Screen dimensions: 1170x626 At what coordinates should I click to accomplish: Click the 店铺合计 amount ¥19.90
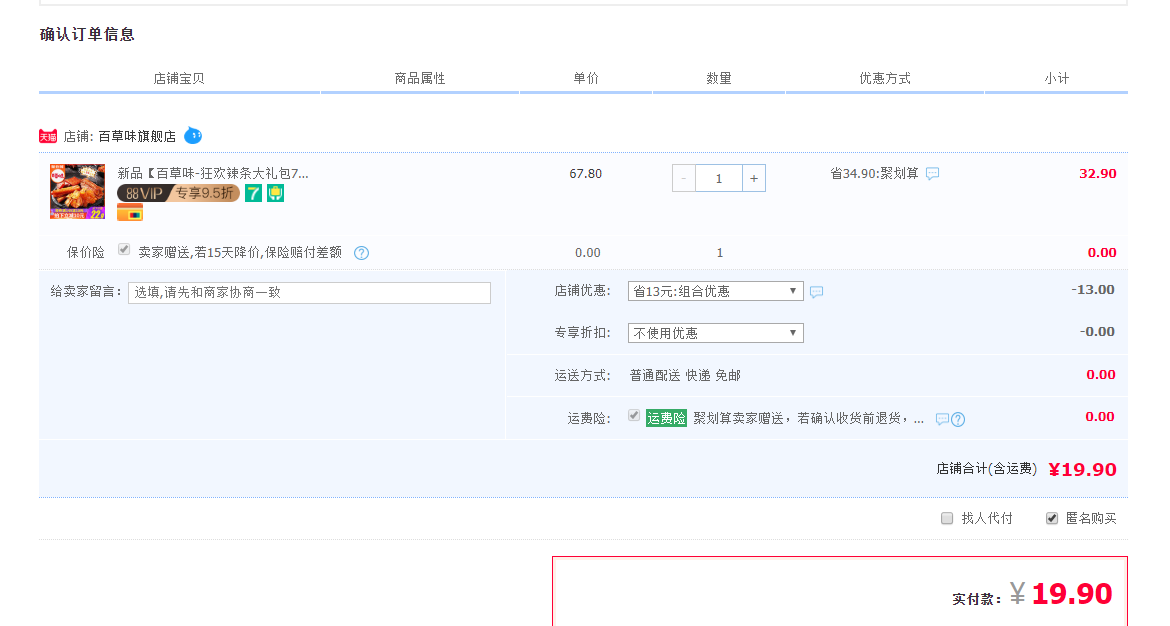pos(1082,469)
